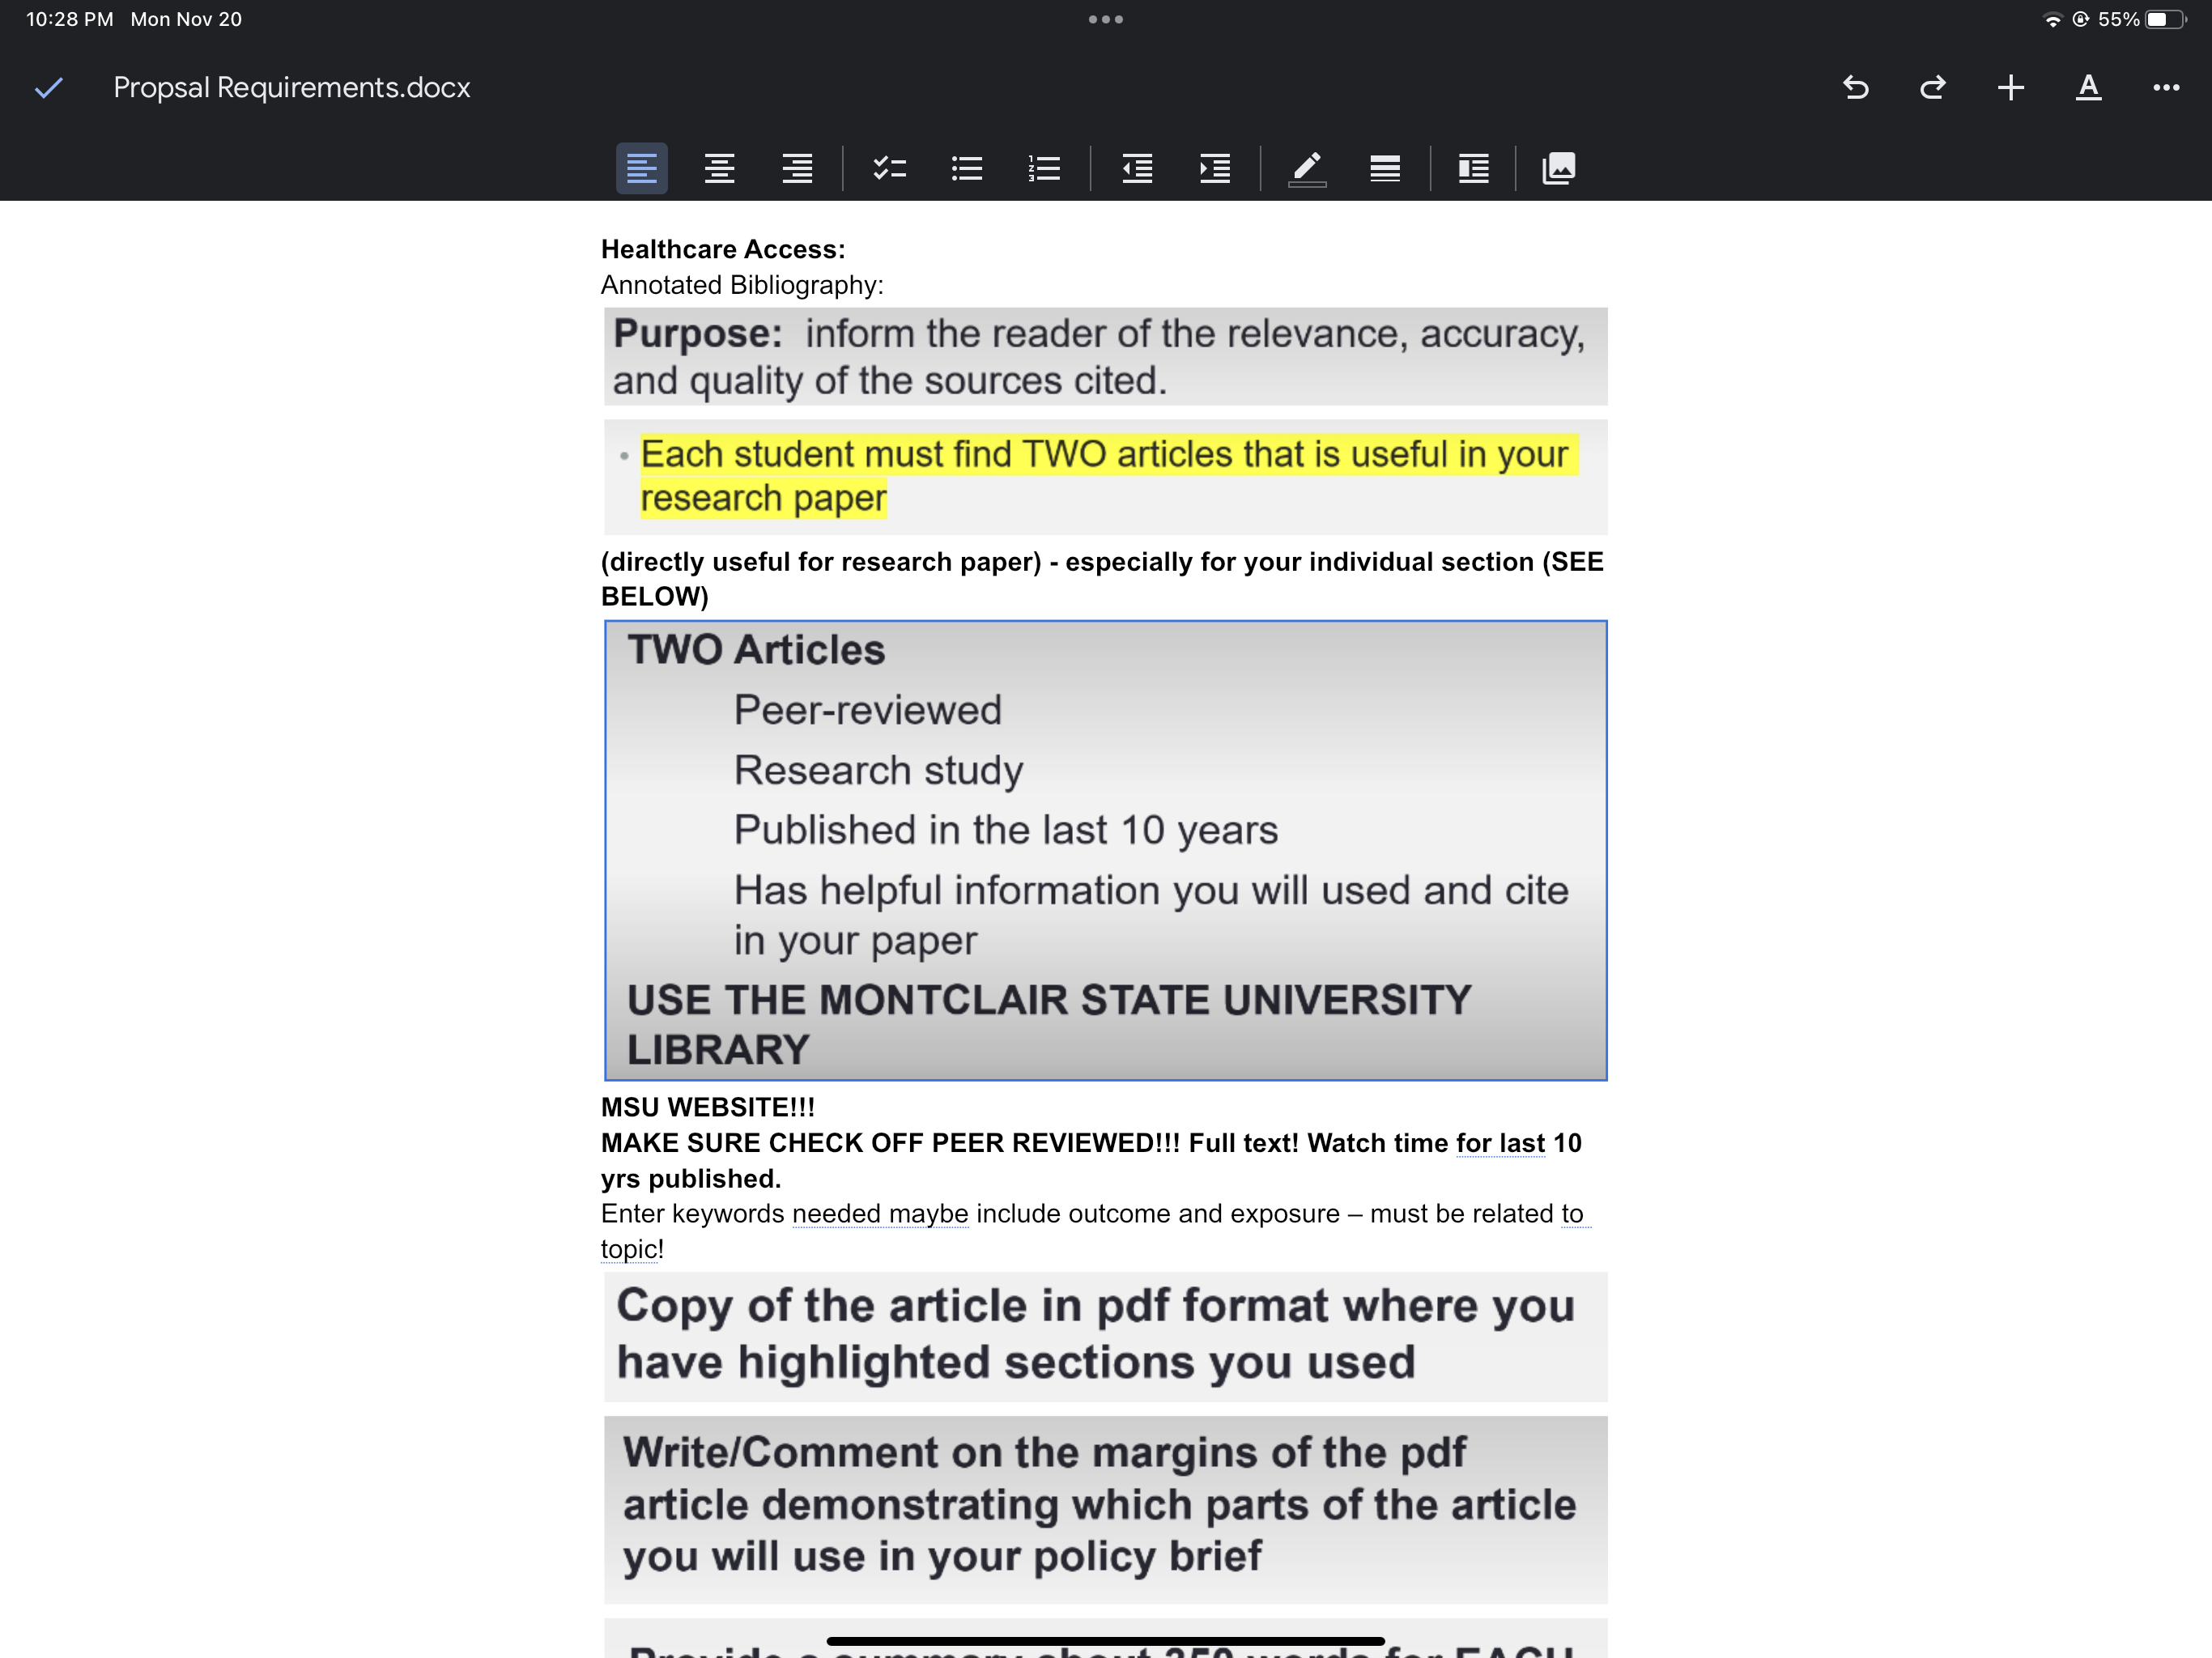Toggle right text alignment

tap(797, 168)
